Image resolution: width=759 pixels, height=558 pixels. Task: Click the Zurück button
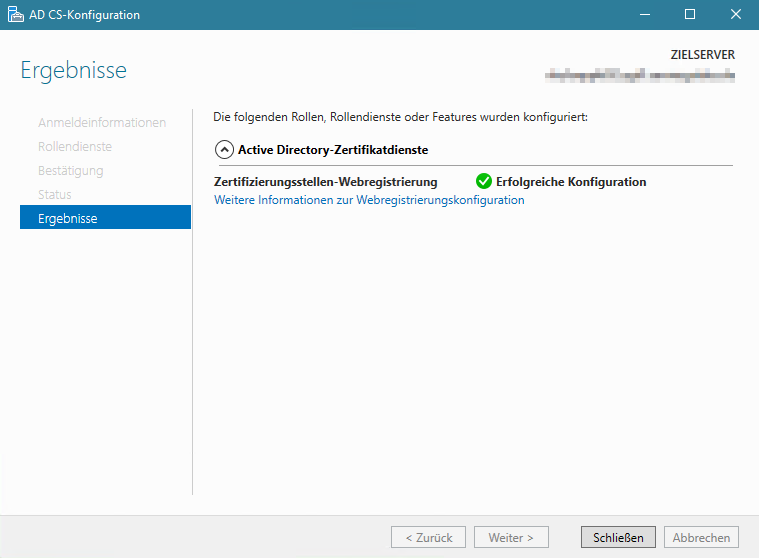428,537
